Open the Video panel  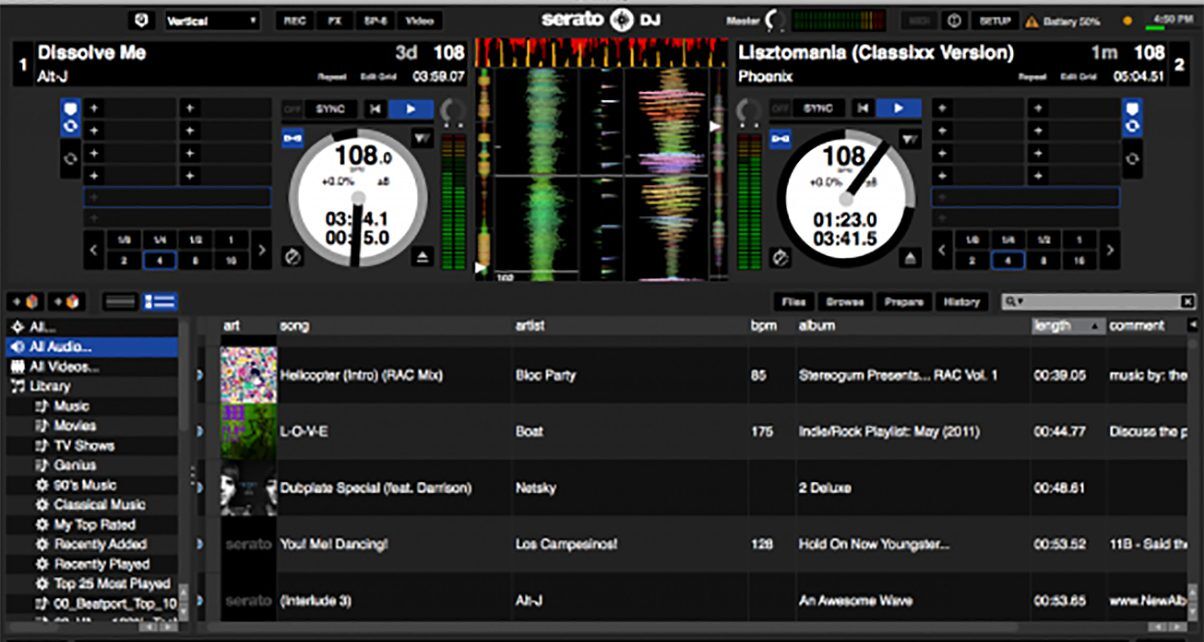(420, 20)
